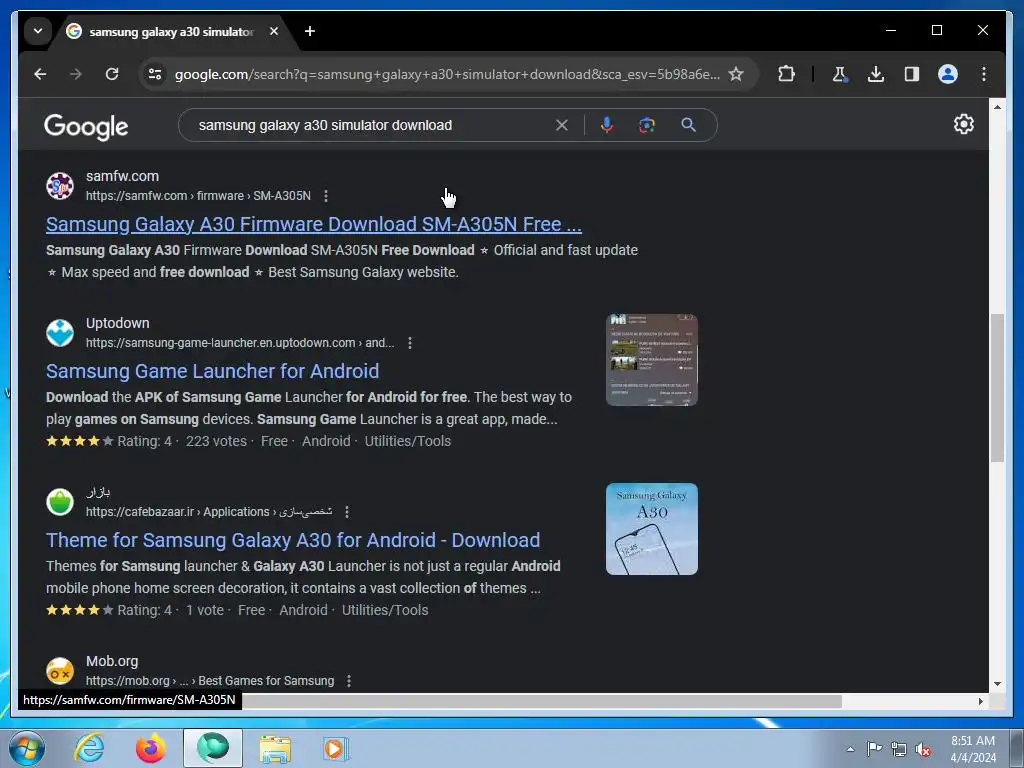Click the address bar URL

(x=447, y=74)
